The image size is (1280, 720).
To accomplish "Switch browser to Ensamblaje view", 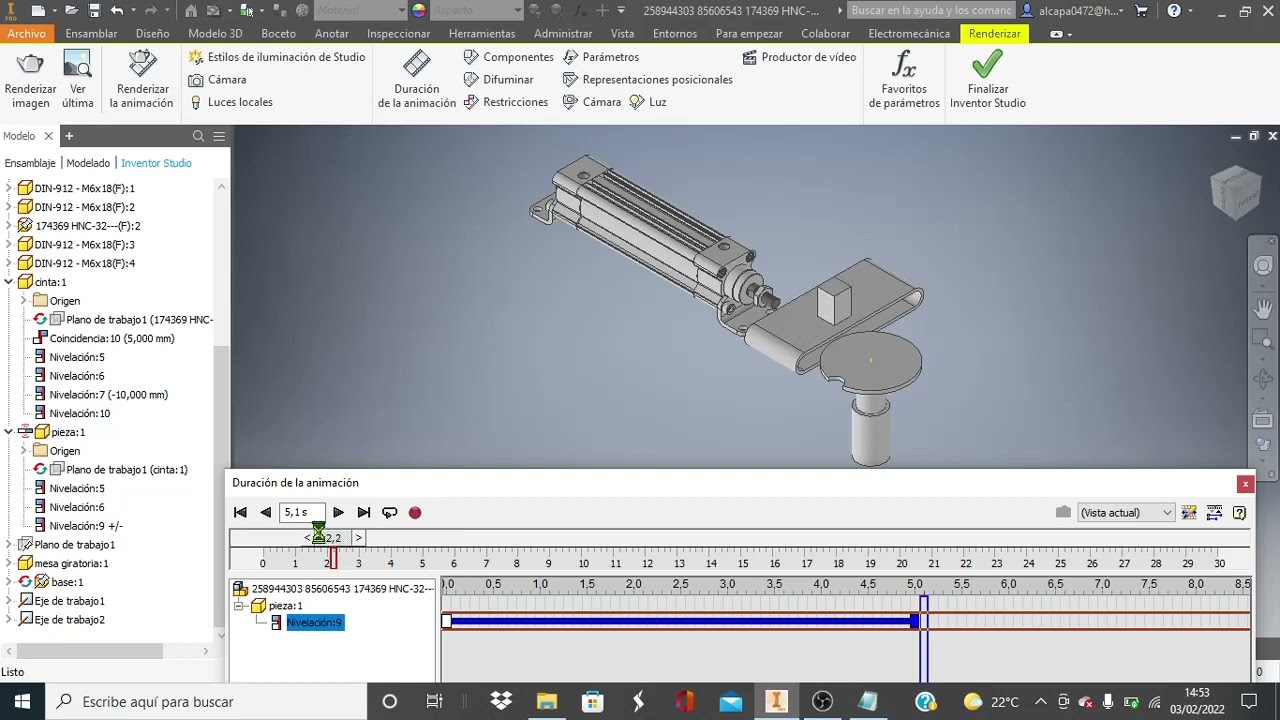I will tap(30, 163).
